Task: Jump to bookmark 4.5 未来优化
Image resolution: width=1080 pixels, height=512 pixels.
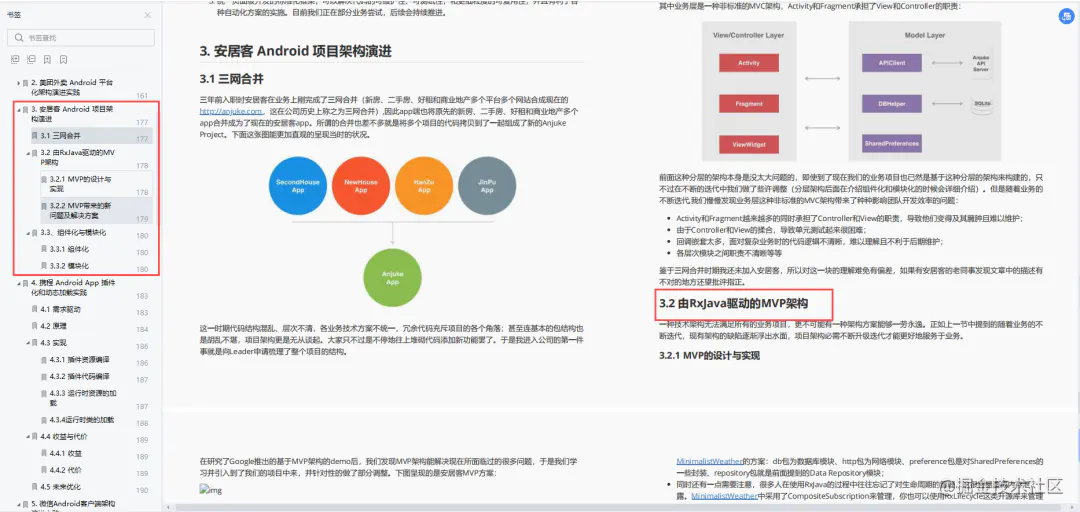Action: [x=60, y=487]
